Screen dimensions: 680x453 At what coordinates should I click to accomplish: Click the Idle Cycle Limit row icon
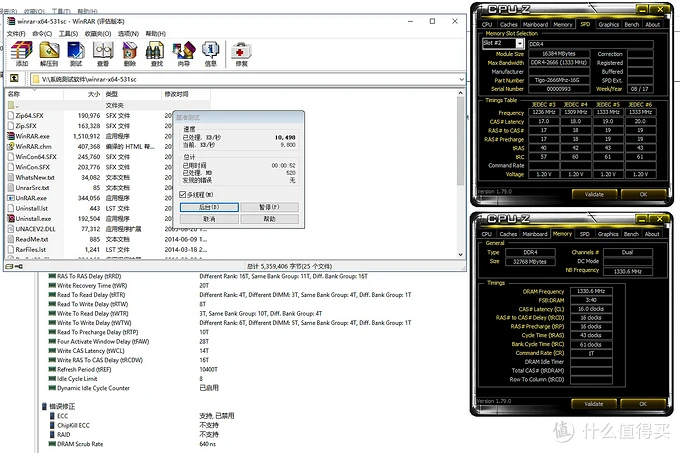52,378
